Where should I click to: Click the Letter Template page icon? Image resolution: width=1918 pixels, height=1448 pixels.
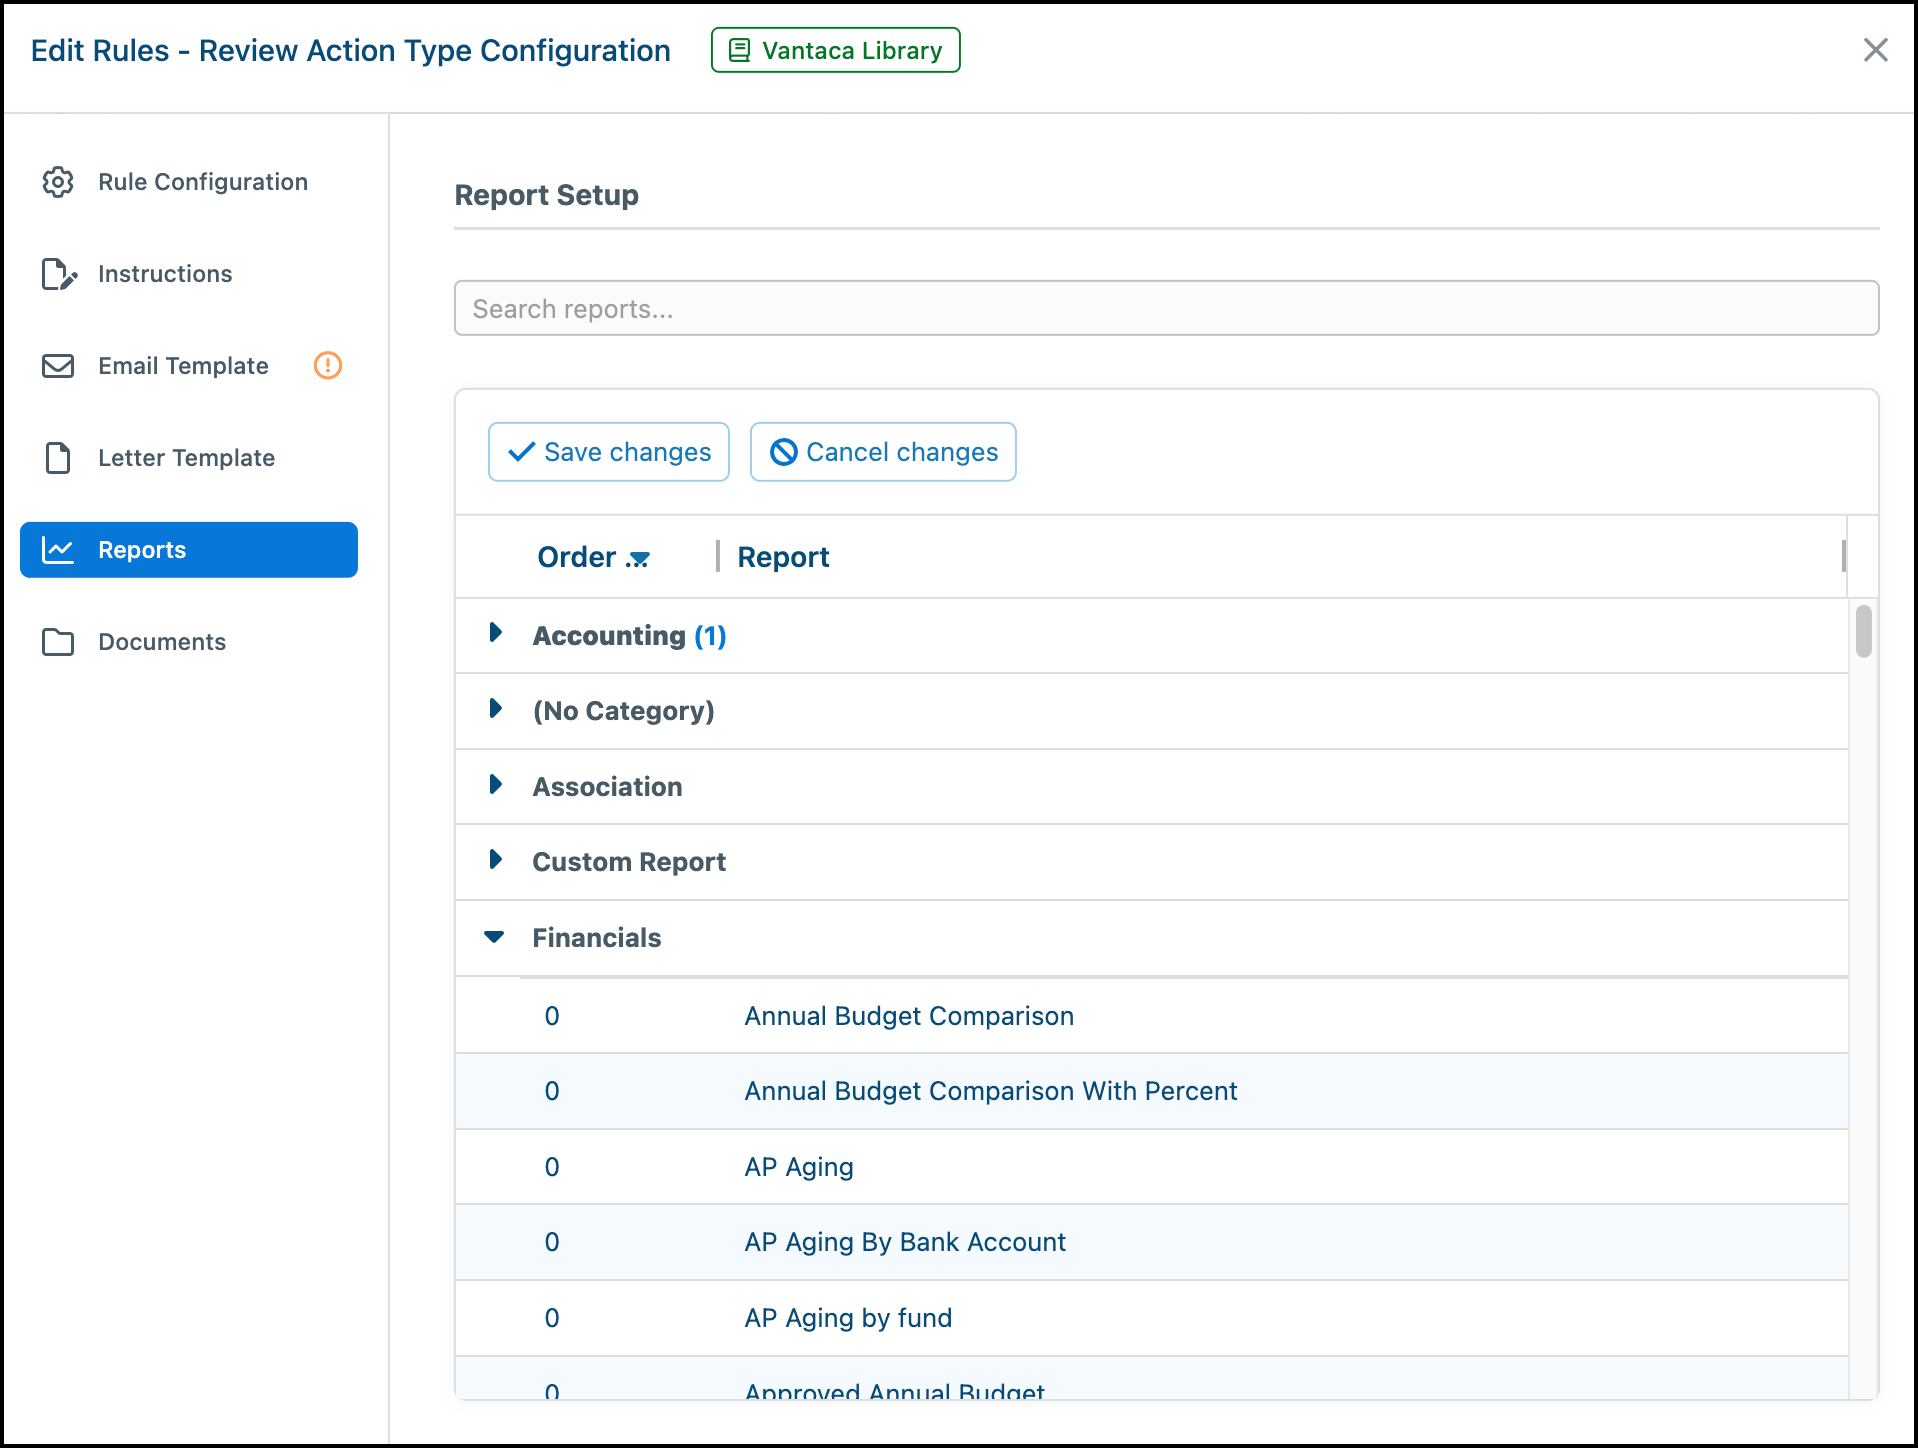(x=58, y=458)
